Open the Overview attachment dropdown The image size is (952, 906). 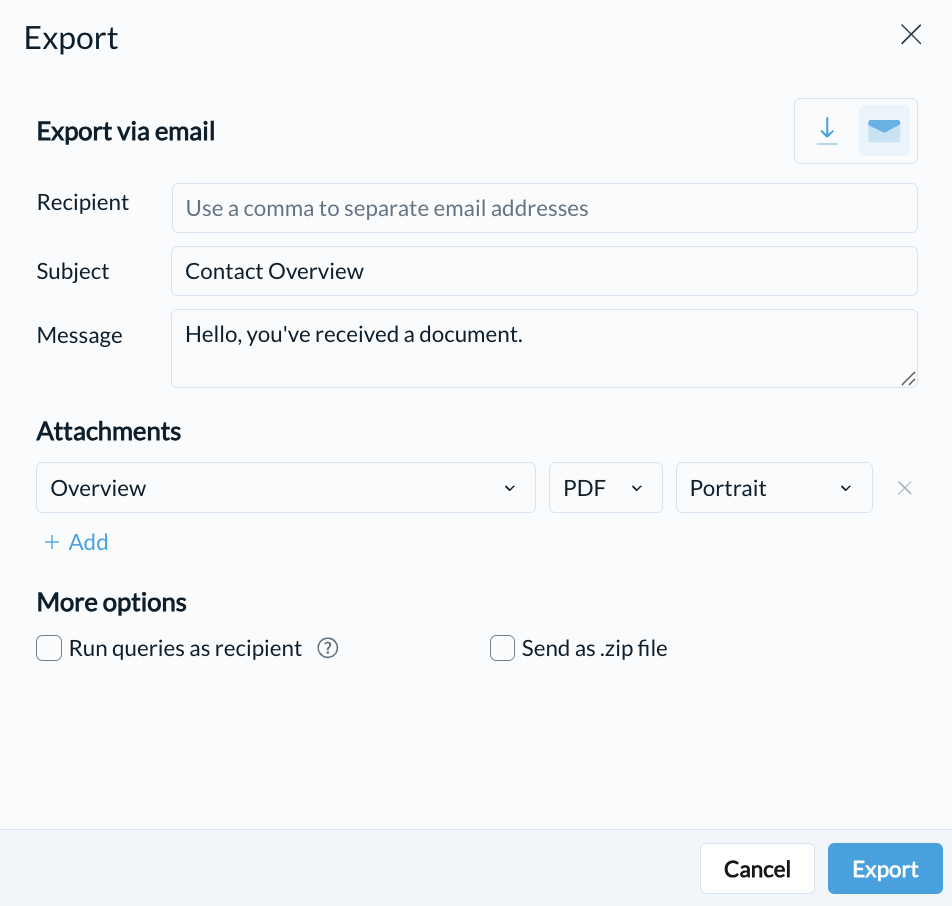click(x=286, y=488)
